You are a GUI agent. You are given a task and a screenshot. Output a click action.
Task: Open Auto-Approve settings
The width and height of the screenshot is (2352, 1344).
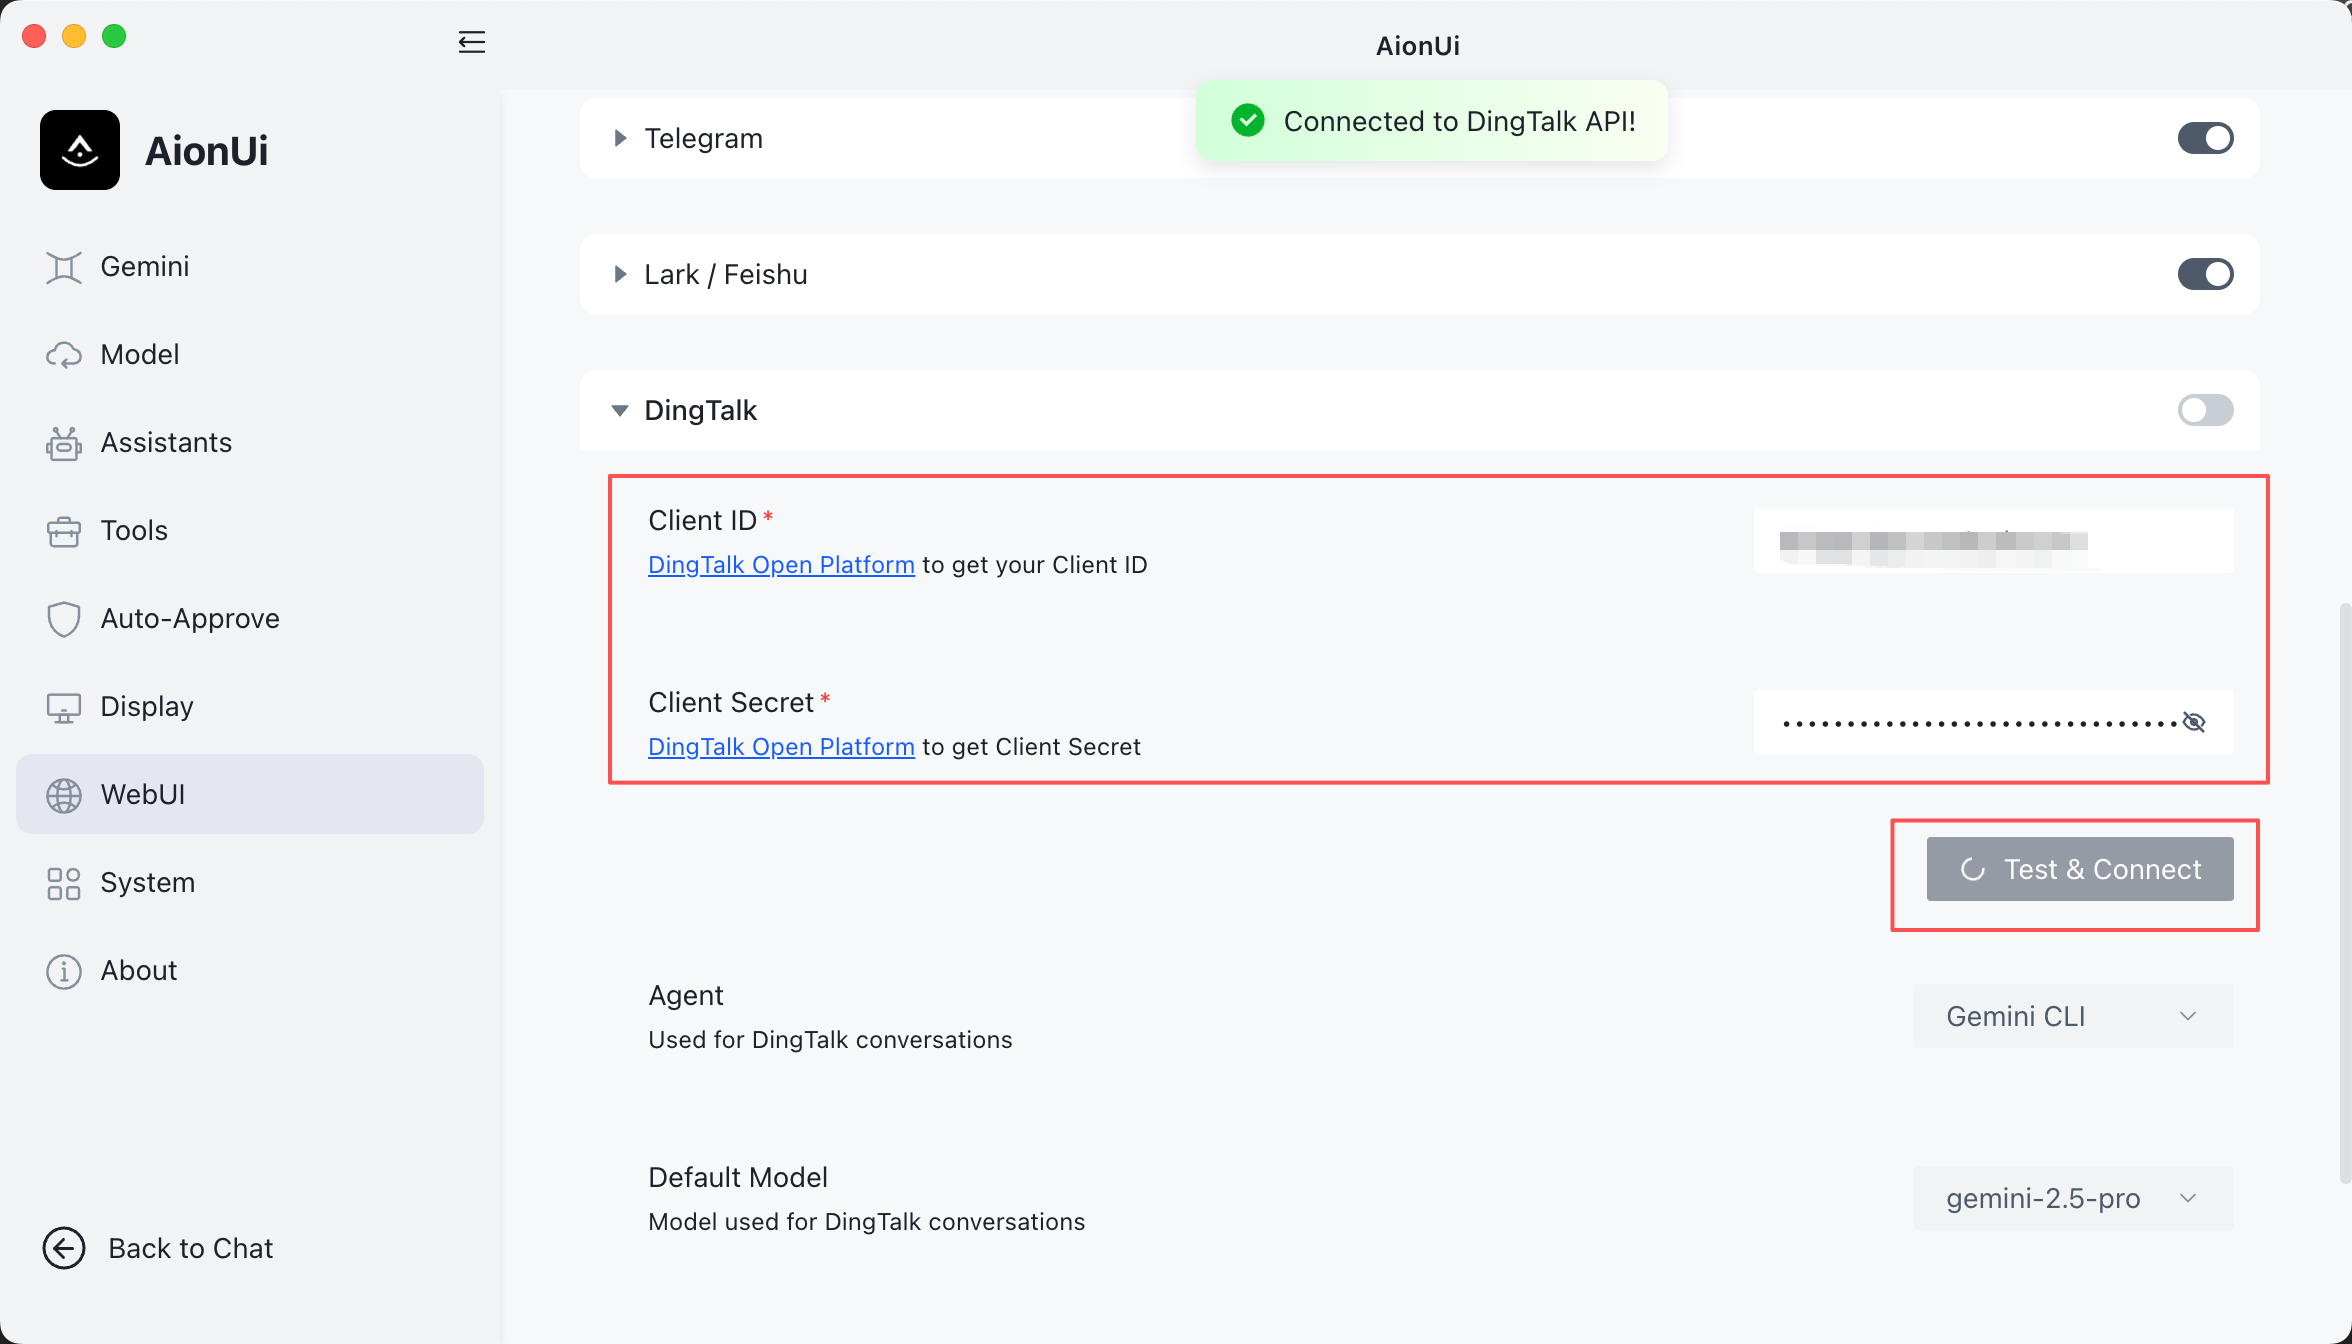pyautogui.click(x=250, y=618)
